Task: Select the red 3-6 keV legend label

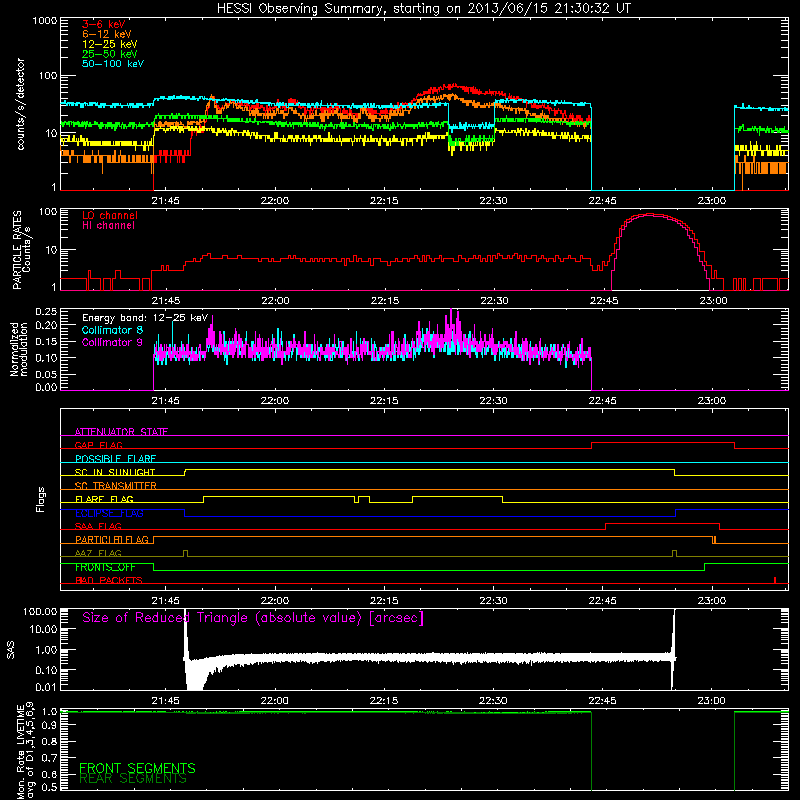Action: click(x=104, y=24)
